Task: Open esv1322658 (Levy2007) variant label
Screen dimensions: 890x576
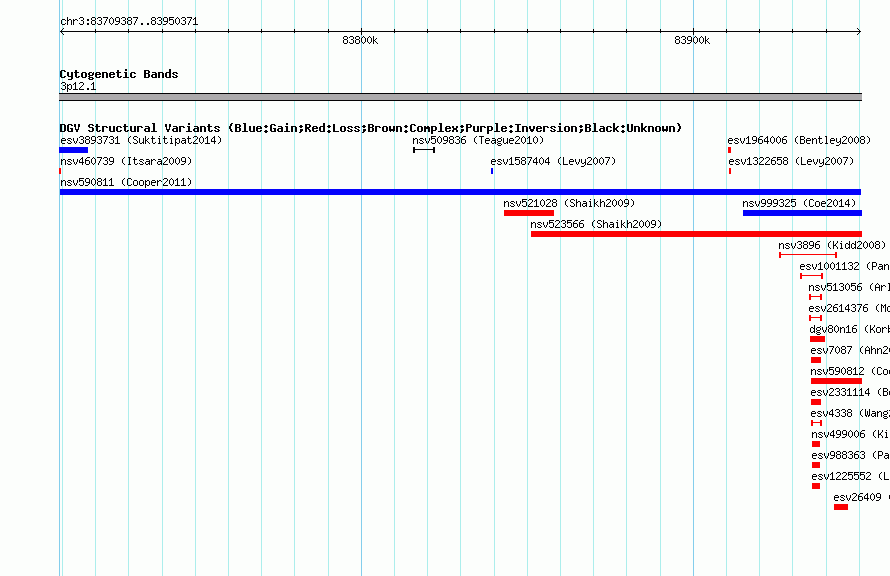Action: coord(791,161)
